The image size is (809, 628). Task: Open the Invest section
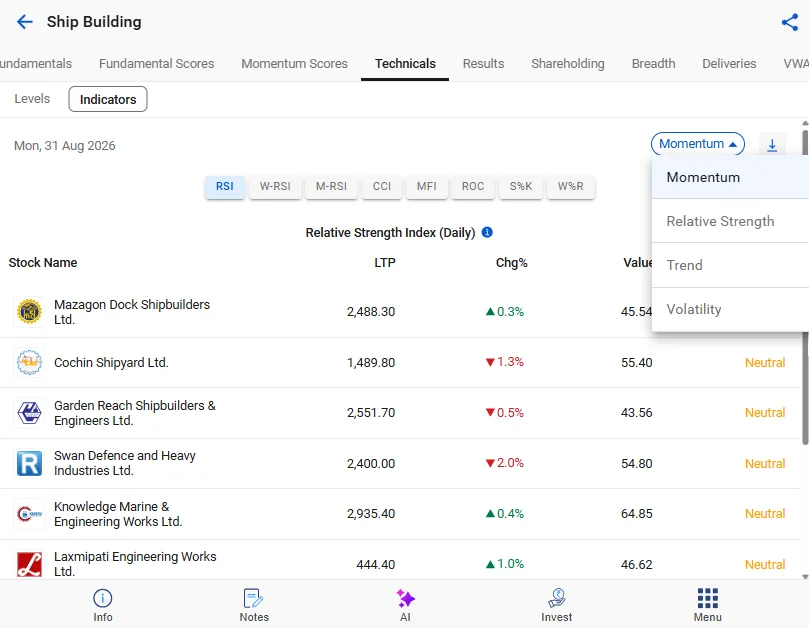point(557,605)
